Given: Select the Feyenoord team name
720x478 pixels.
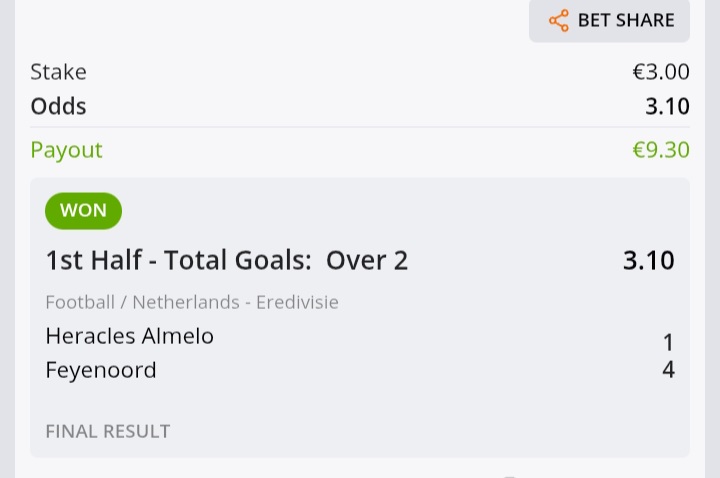Looking at the screenshot, I should pyautogui.click(x=101, y=371).
